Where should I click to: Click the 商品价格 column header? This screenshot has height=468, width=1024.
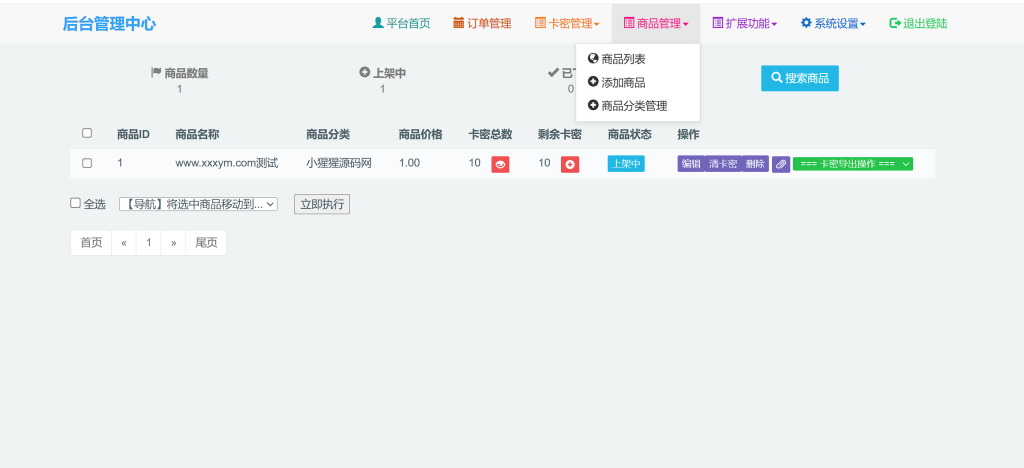click(421, 134)
